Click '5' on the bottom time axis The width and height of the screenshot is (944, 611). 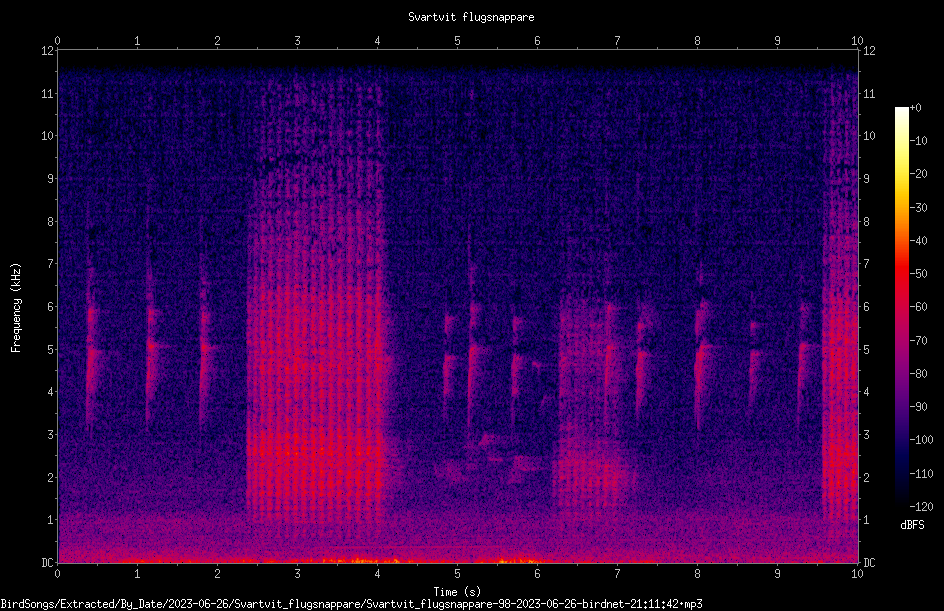(458, 574)
